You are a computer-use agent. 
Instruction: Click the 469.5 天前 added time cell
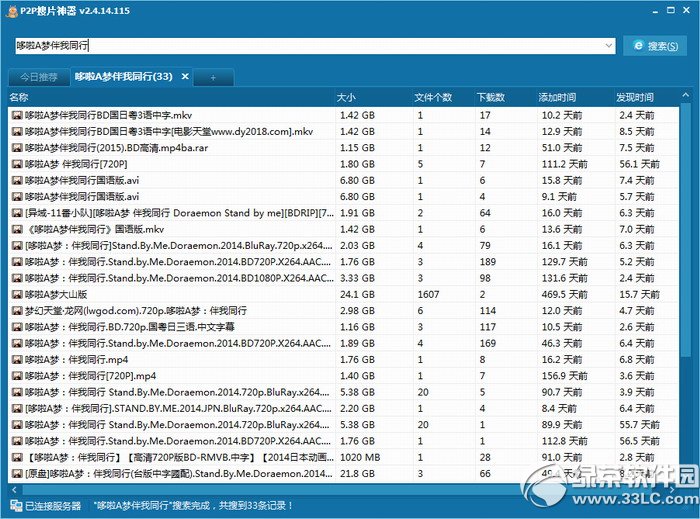point(564,295)
